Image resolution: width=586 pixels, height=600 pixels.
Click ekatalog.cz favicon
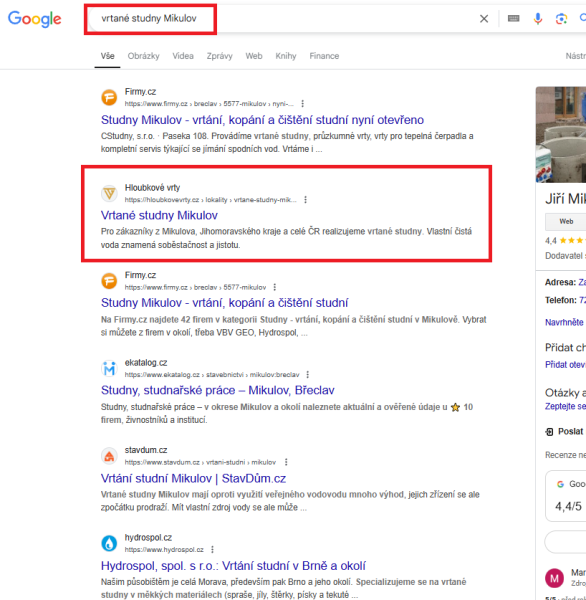pyautogui.click(x=109, y=368)
